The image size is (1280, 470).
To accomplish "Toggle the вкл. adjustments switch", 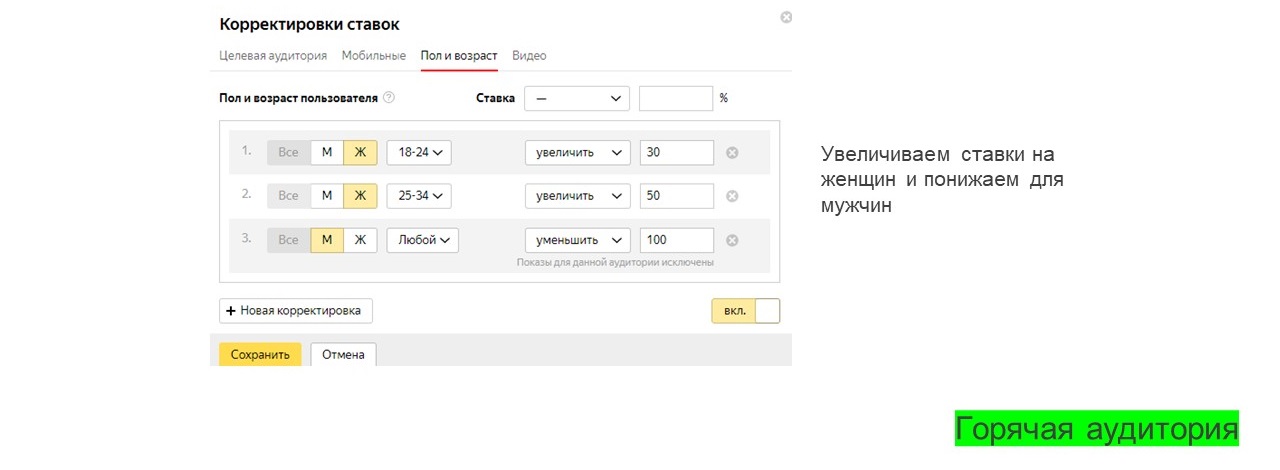I will 745,311.
